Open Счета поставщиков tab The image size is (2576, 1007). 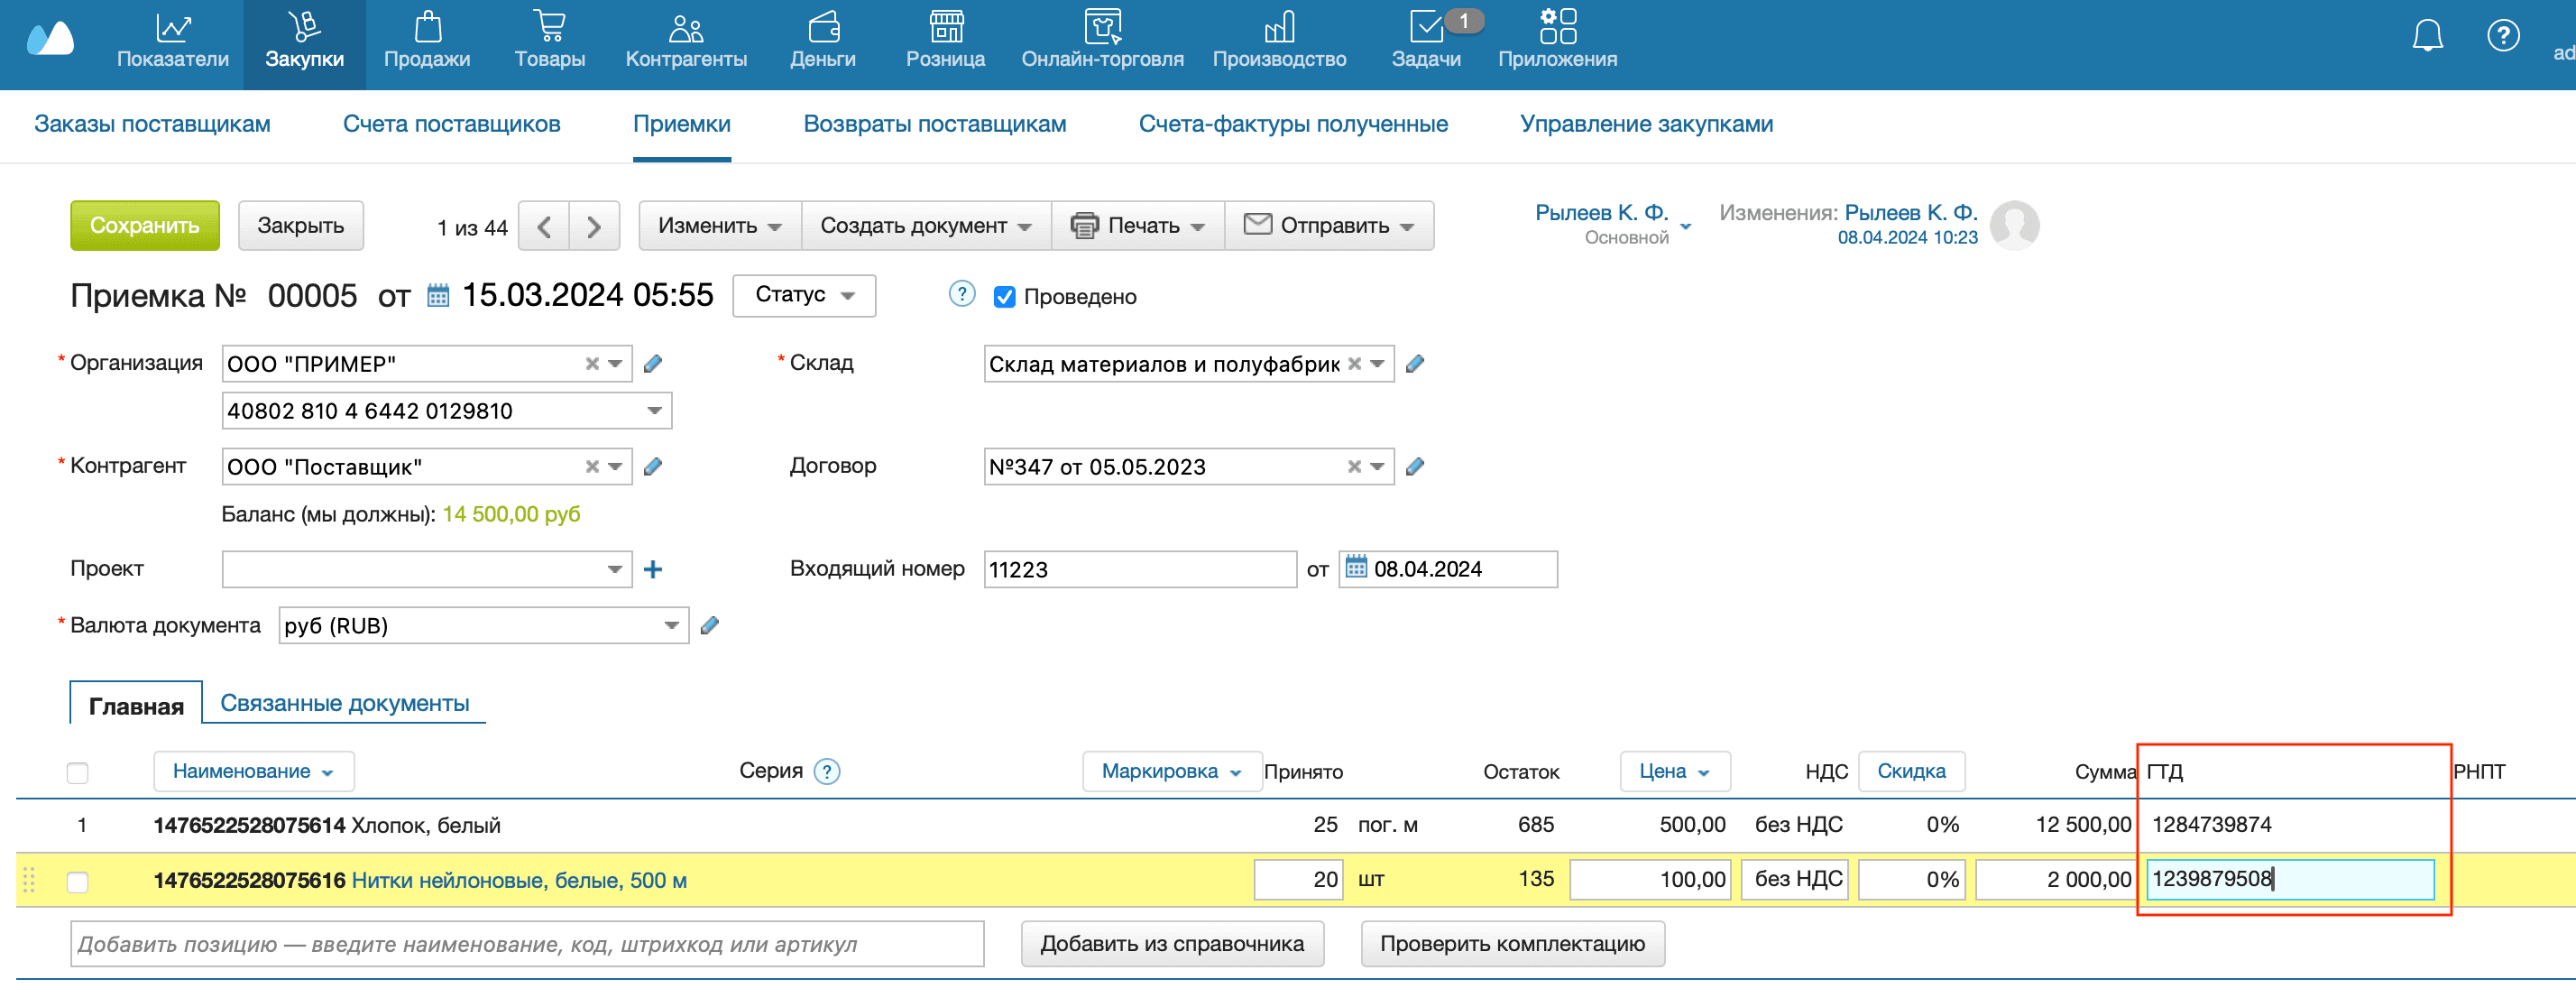(451, 124)
